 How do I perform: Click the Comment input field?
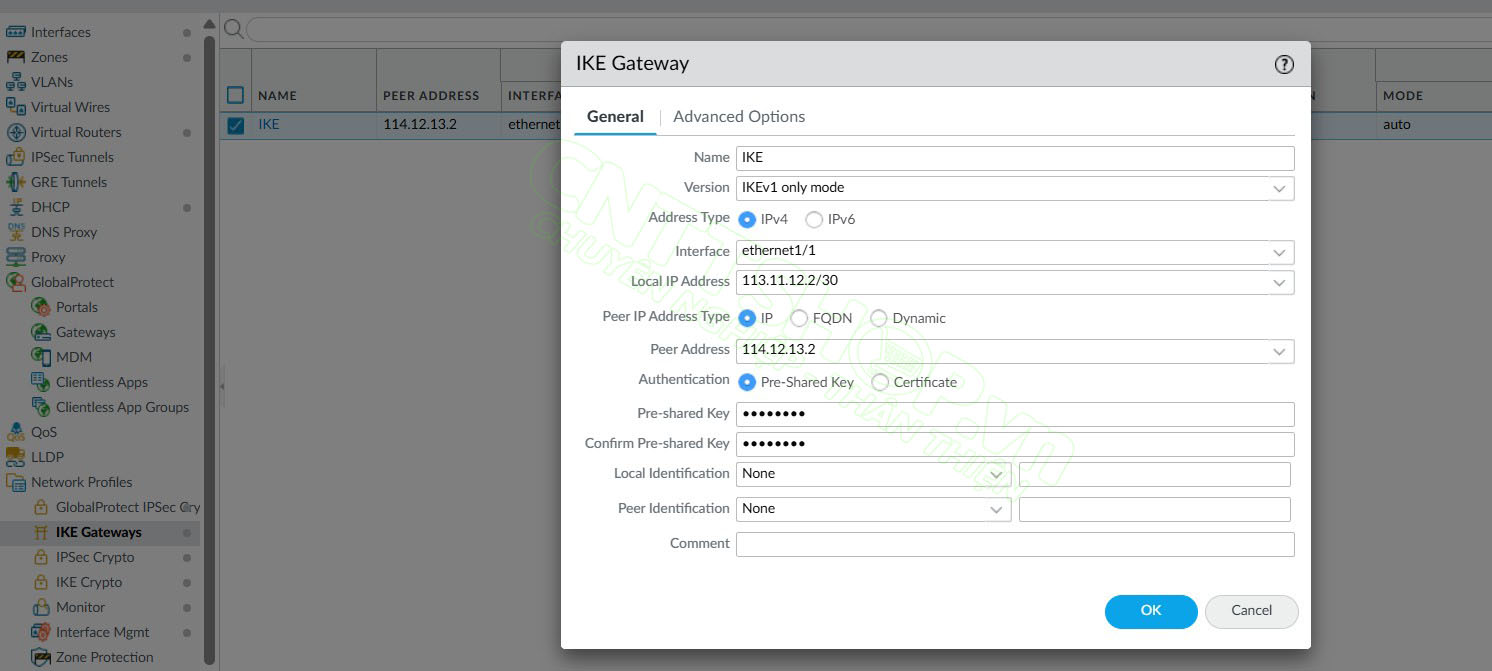(x=1015, y=544)
